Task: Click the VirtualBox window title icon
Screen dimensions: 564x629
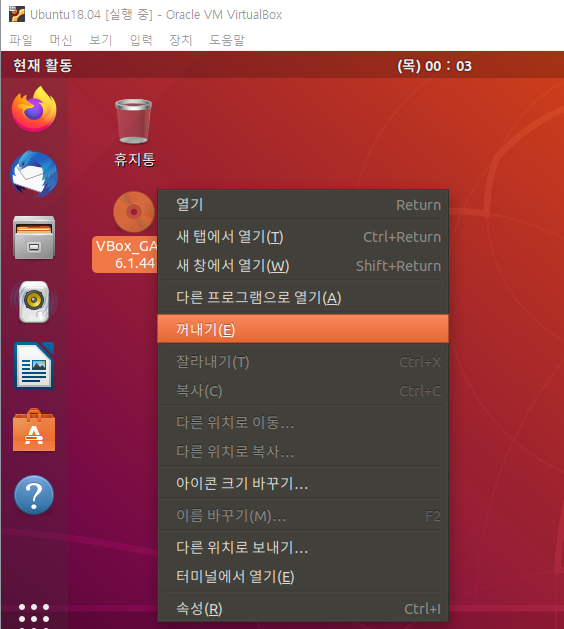Action: [x=16, y=14]
